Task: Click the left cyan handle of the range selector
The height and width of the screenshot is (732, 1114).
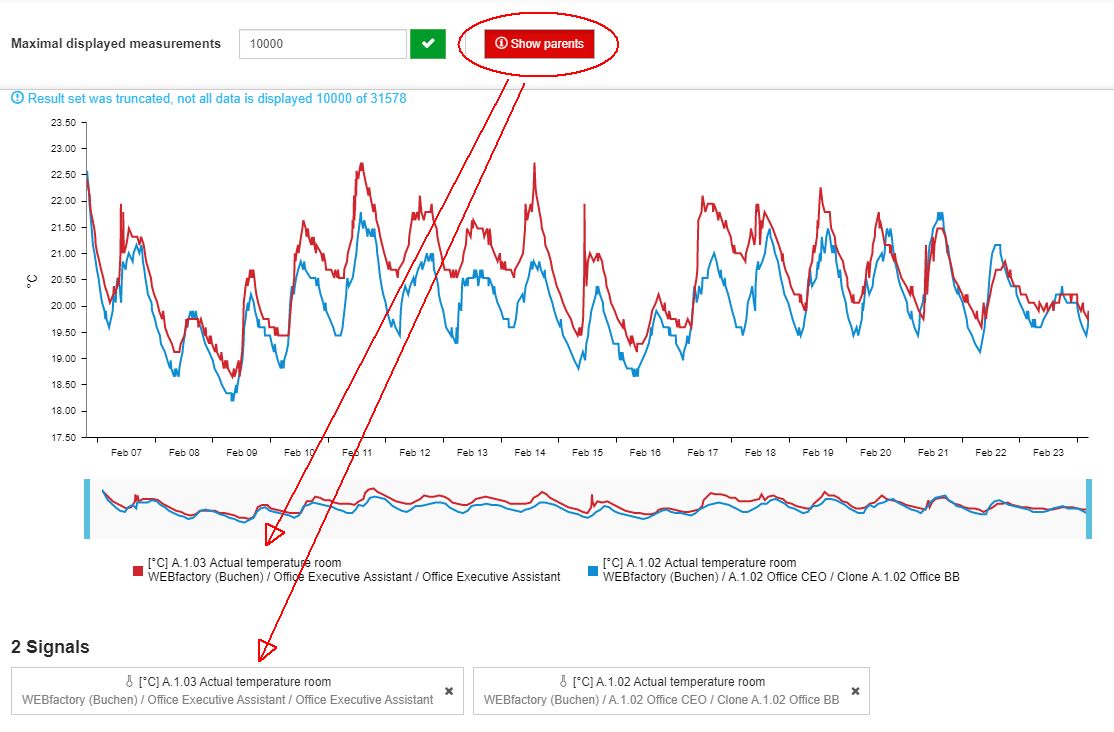Action: 88,505
